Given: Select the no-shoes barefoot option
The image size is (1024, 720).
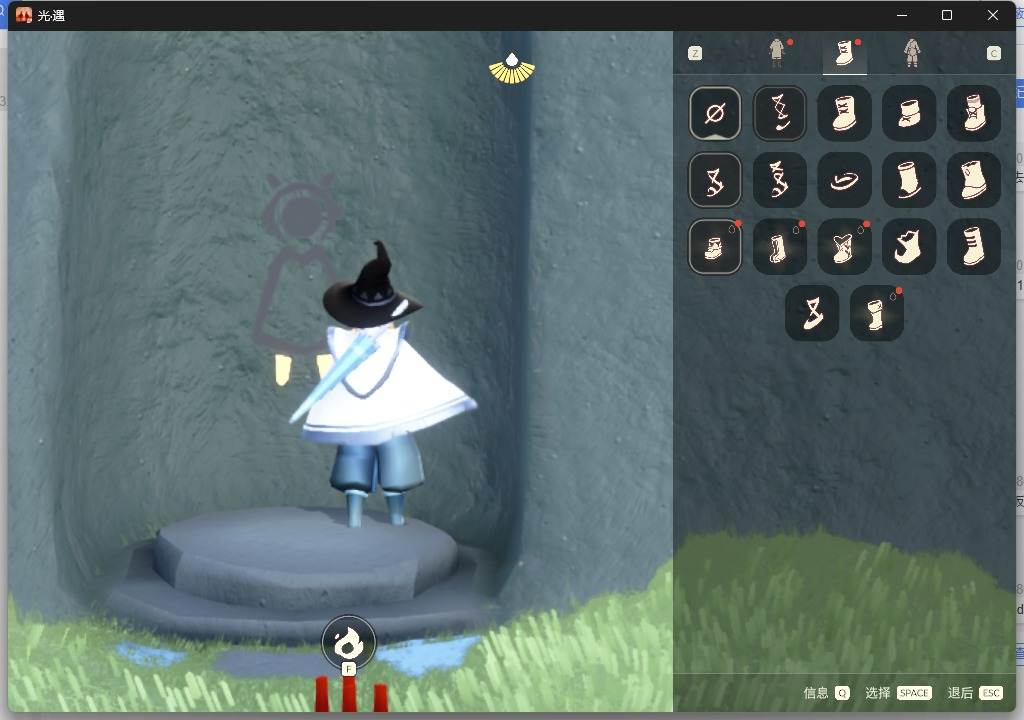Looking at the screenshot, I should pyautogui.click(x=714, y=114).
